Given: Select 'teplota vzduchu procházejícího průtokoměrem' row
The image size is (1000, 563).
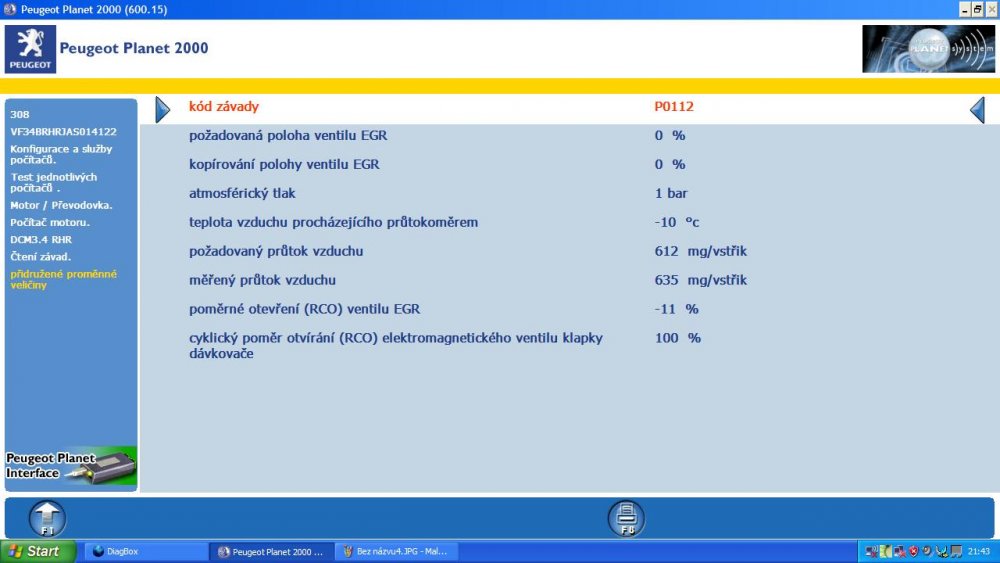Looking at the screenshot, I should 334,223.
